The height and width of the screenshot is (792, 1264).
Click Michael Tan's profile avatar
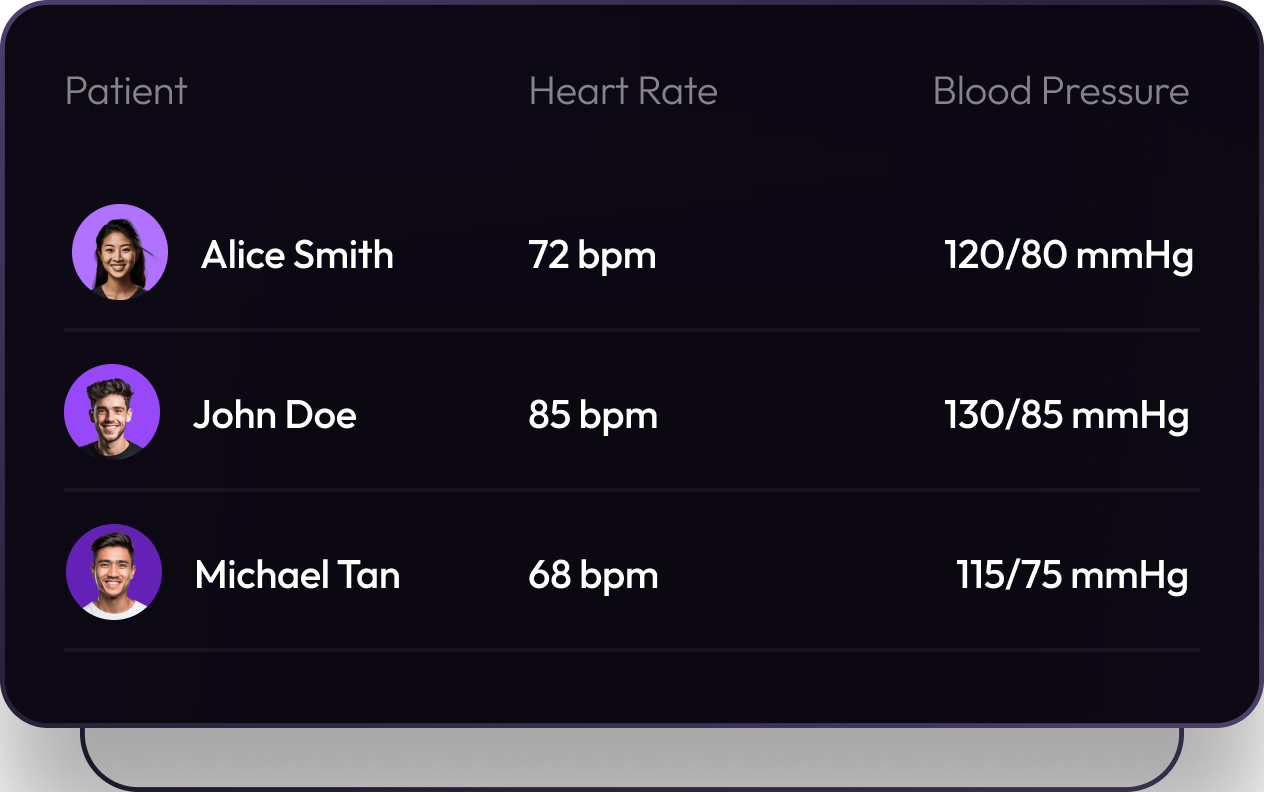(114, 572)
